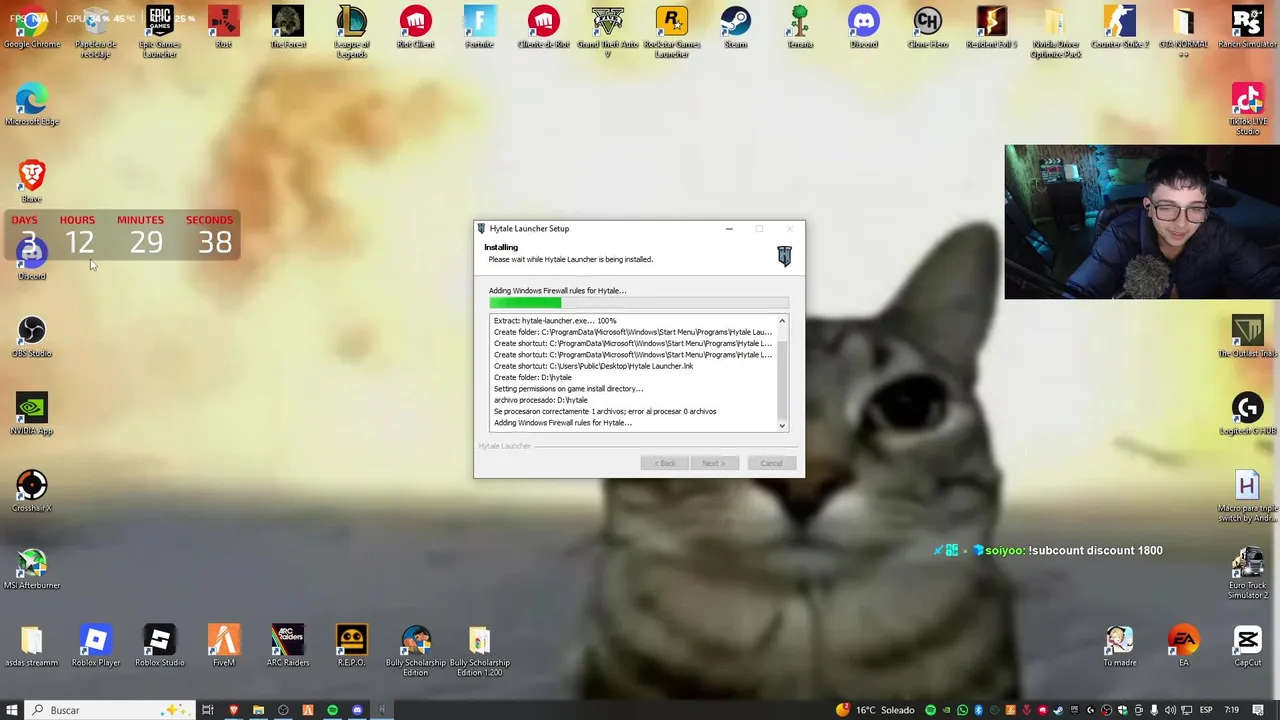Open Discord from the taskbar
This screenshot has height=720, width=1280.
point(357,710)
